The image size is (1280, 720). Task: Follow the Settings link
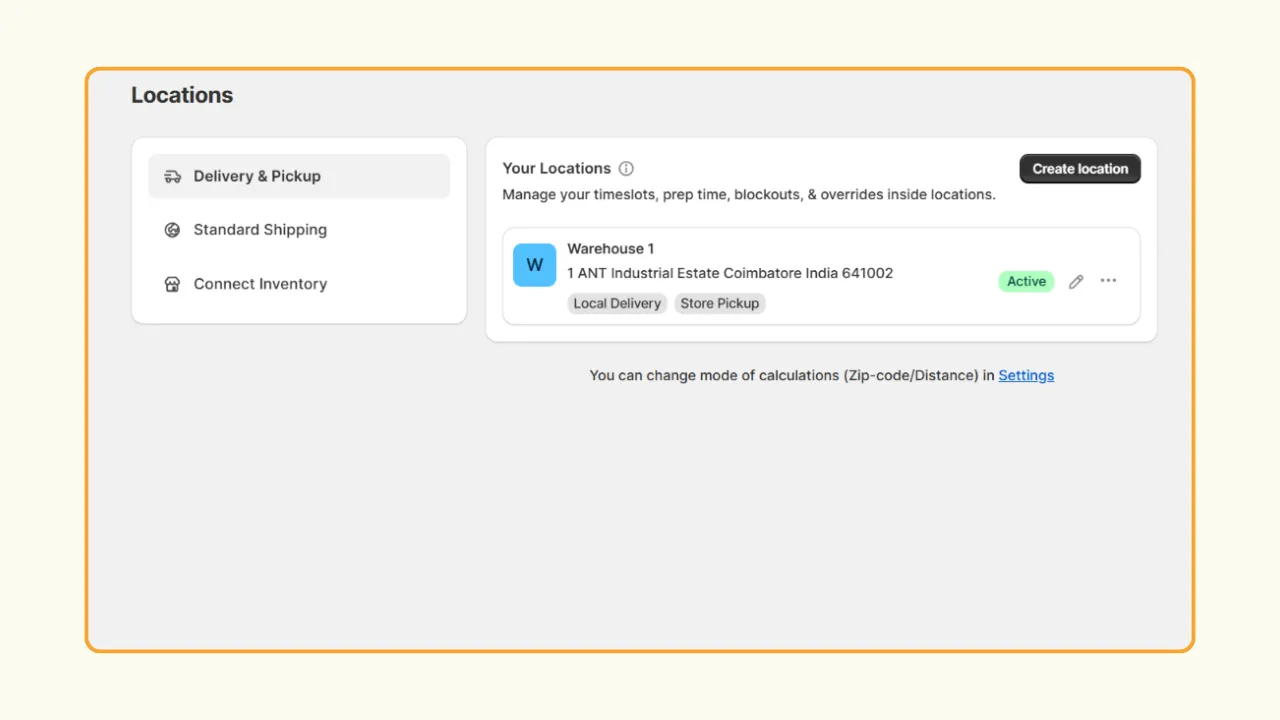[x=1026, y=375]
